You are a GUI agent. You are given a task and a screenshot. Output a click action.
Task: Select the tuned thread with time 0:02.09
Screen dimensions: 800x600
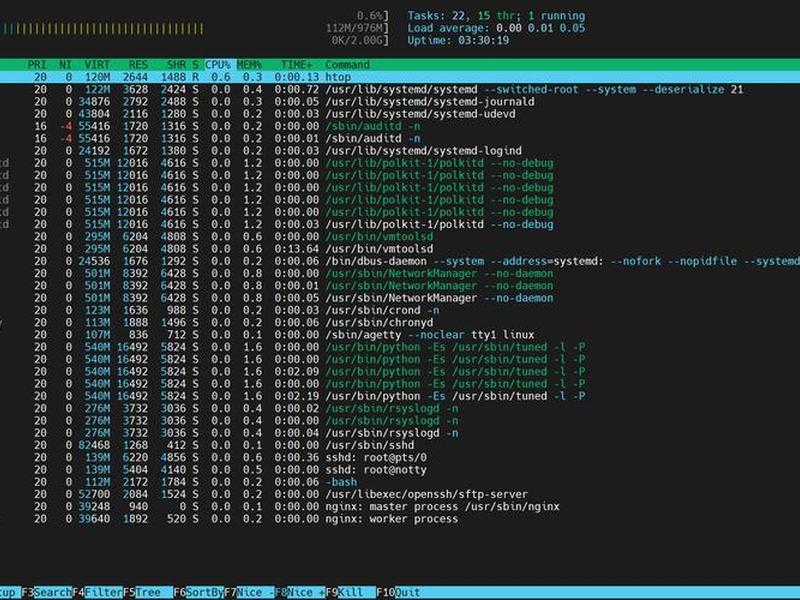click(400, 371)
